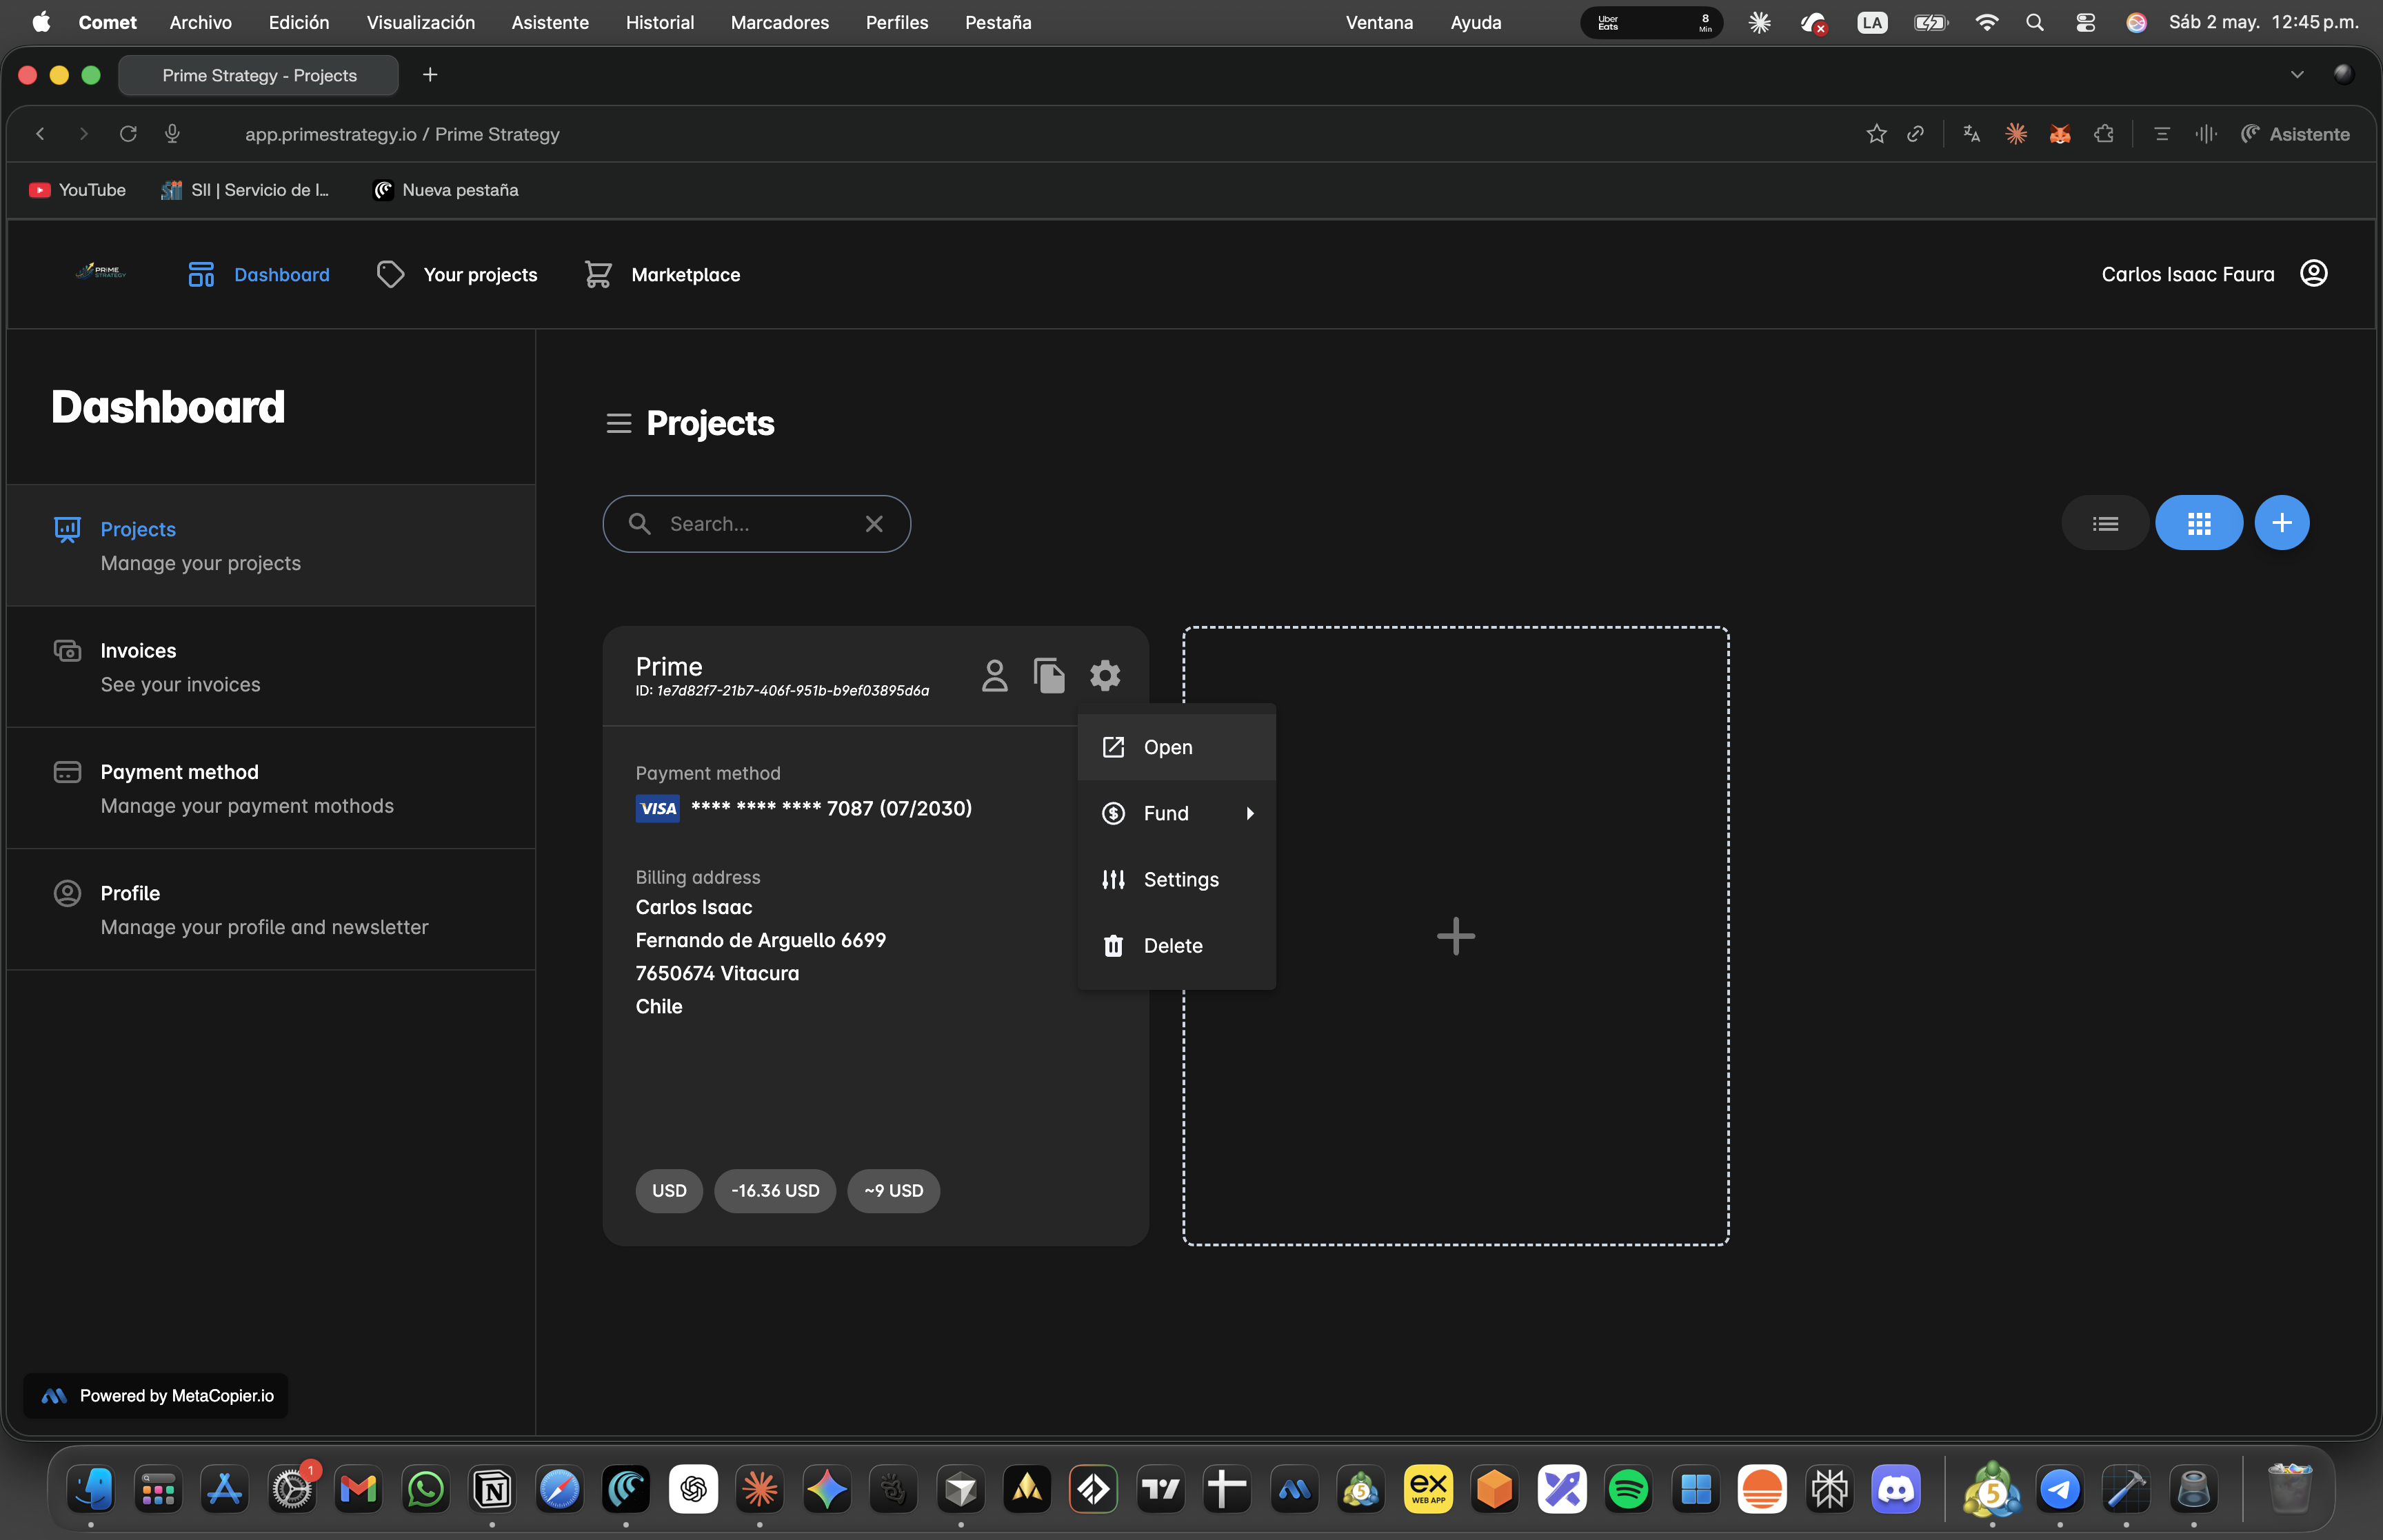The width and height of the screenshot is (2383, 1540).
Task: Click the Visa card number text
Action: point(831,808)
